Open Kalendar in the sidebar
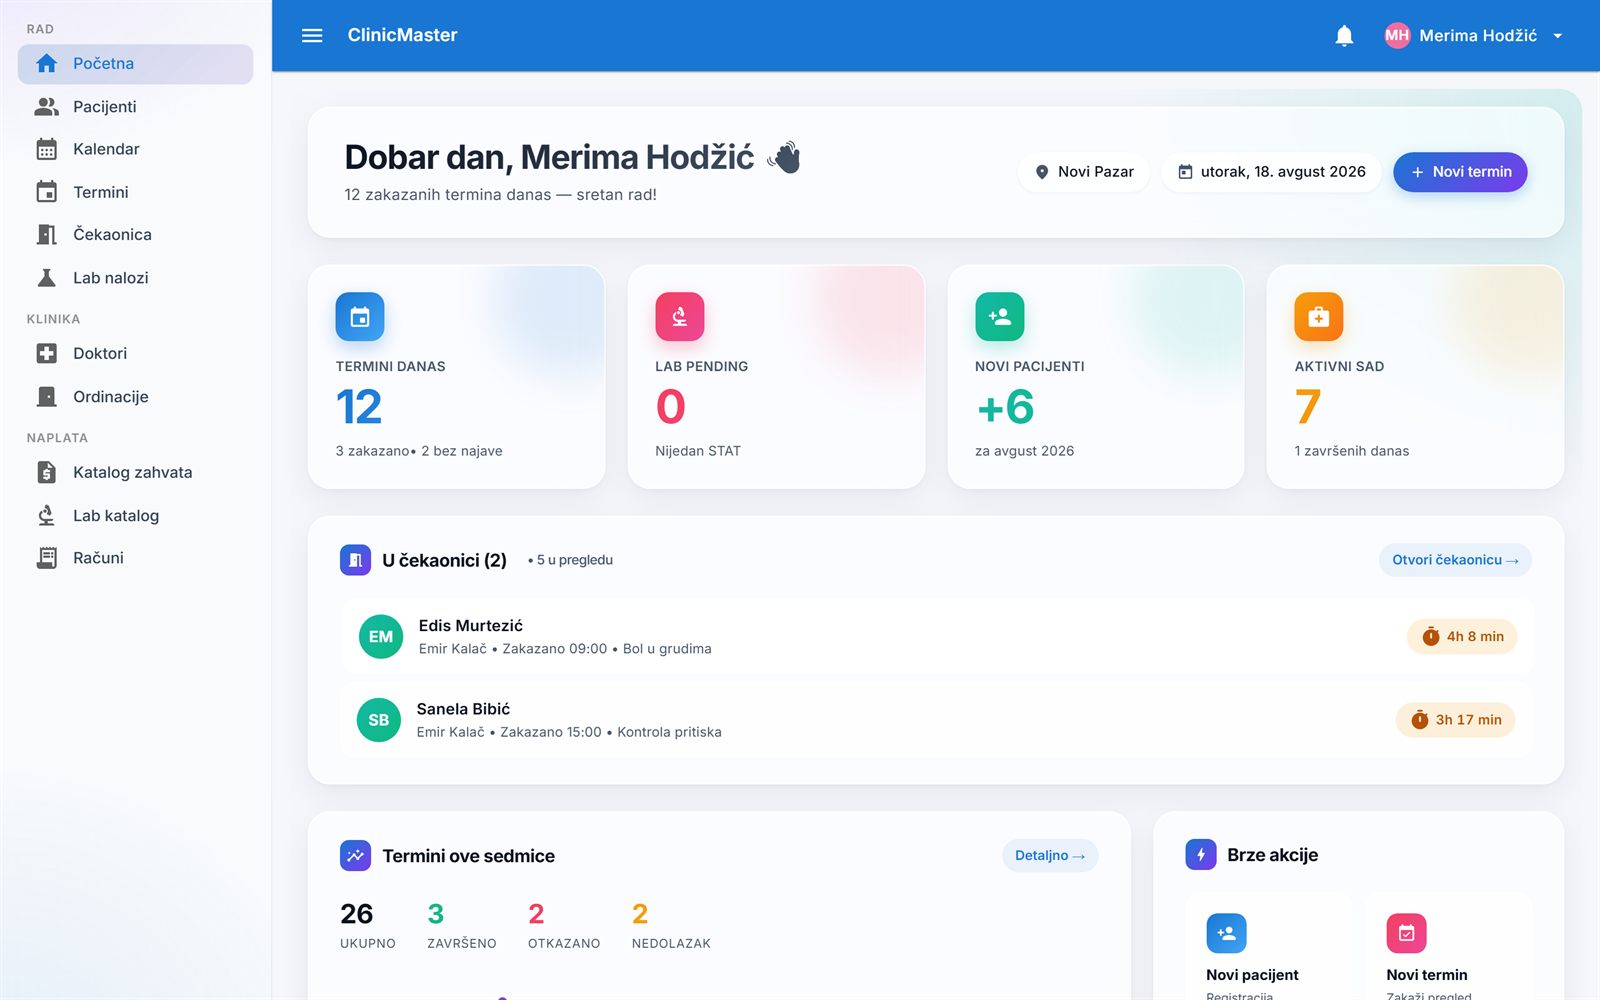The width and height of the screenshot is (1600, 1000). [135, 149]
